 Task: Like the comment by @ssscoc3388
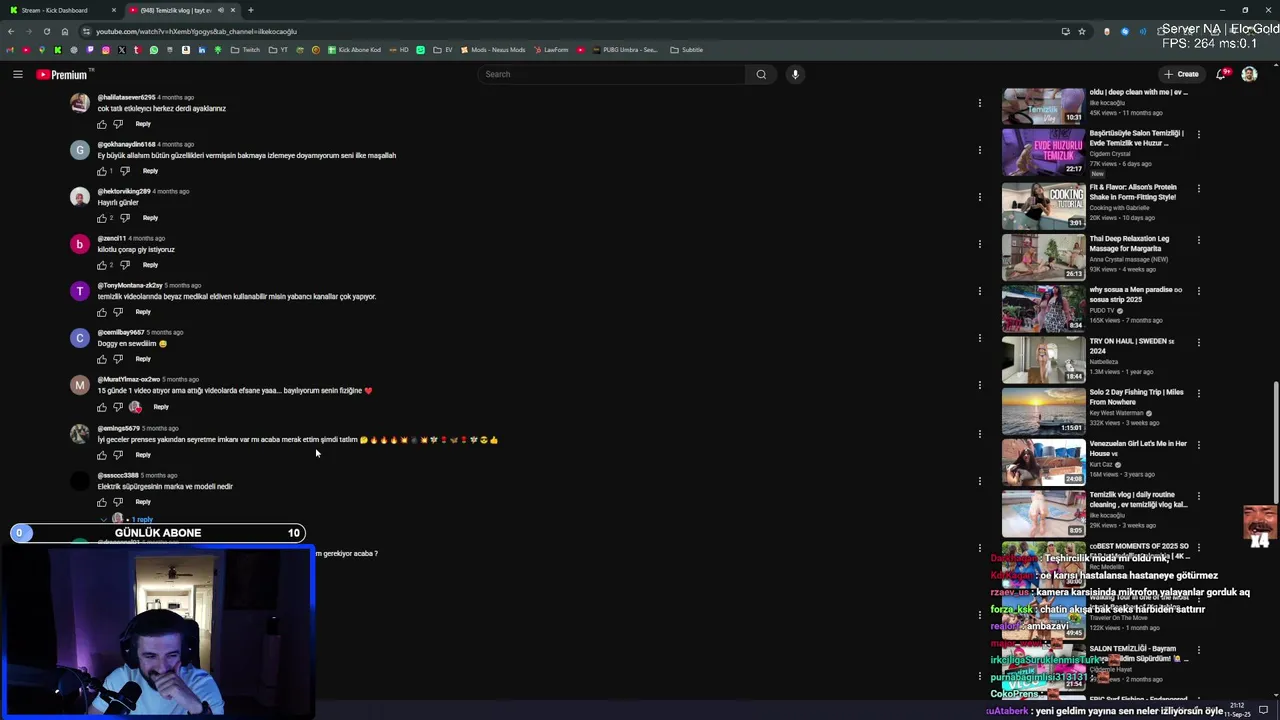[101, 502]
